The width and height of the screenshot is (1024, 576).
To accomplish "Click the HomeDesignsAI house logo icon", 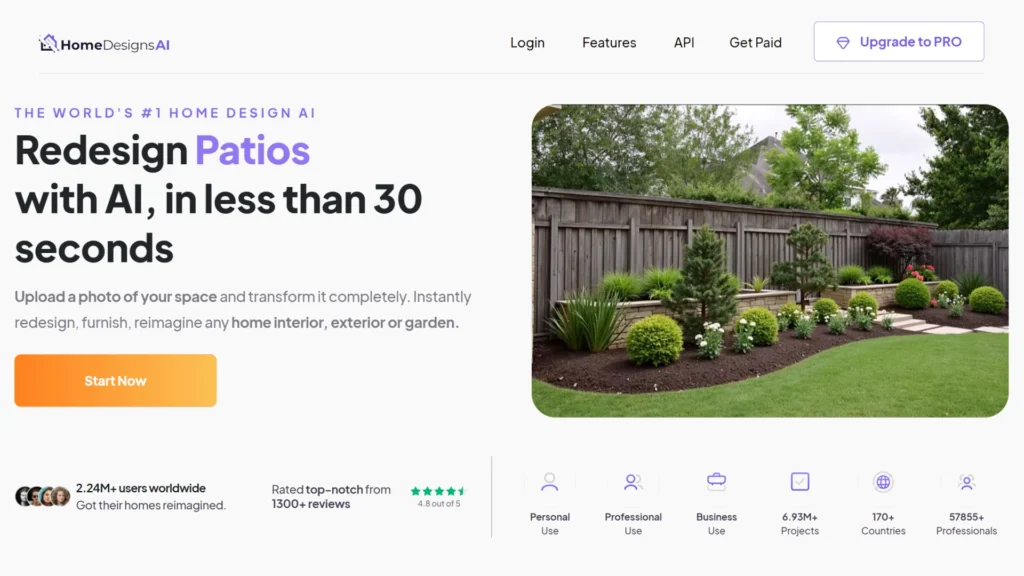I will (49, 43).
